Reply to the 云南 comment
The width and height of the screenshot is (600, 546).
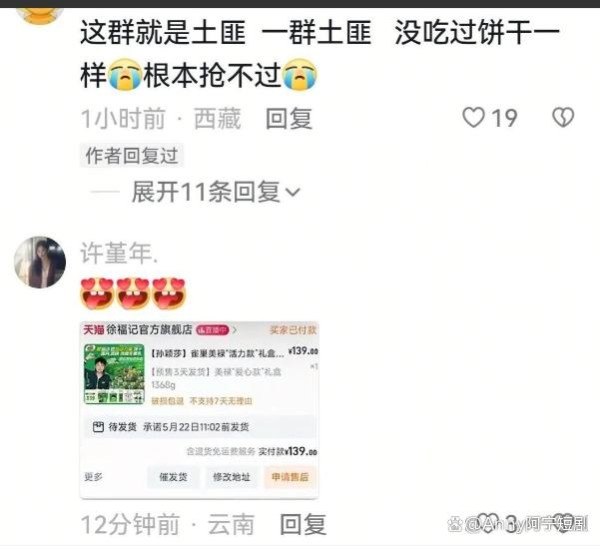(x=303, y=524)
